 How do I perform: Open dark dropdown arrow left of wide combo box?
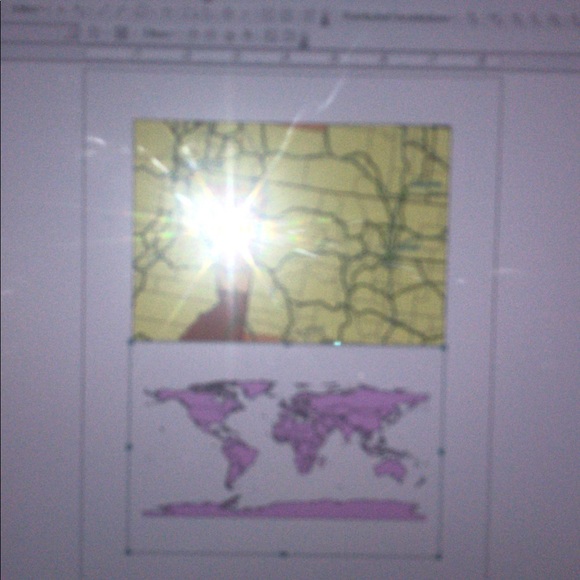(x=324, y=21)
